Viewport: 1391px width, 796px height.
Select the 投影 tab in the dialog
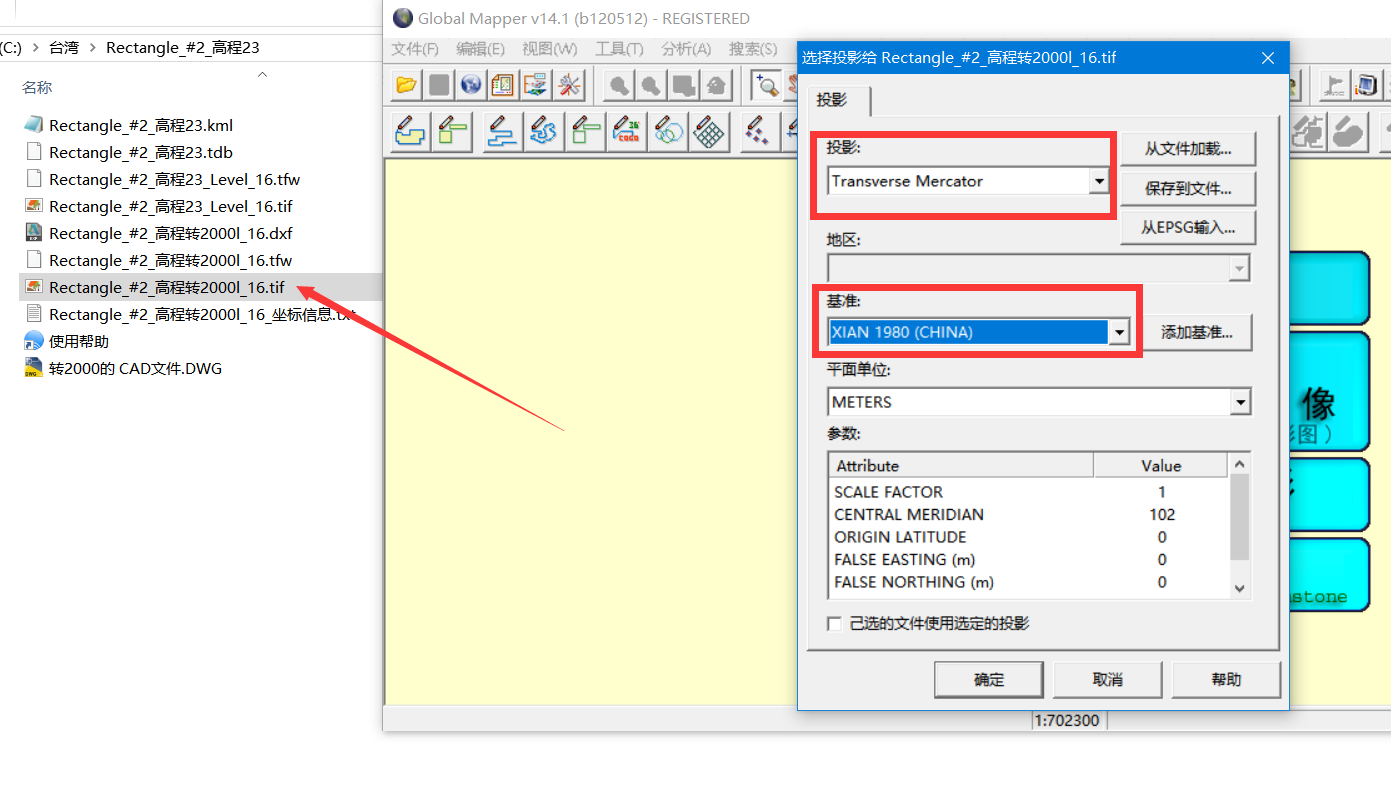(838, 100)
